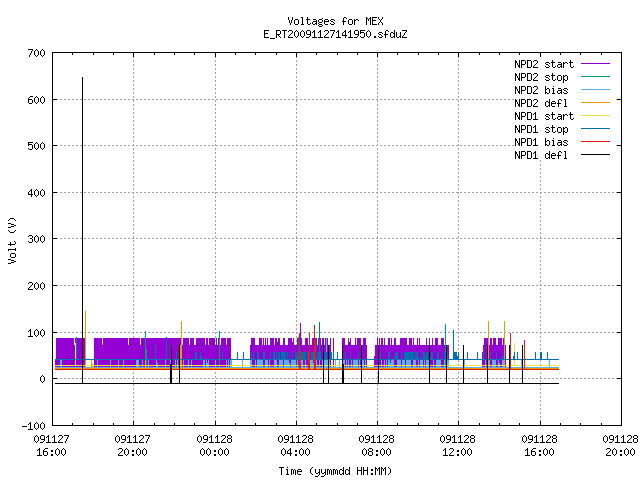The width and height of the screenshot is (640, 480).
Task: Click the E_RT20091127141950.sfduZ file name subtitle
Action: click(x=335, y=34)
